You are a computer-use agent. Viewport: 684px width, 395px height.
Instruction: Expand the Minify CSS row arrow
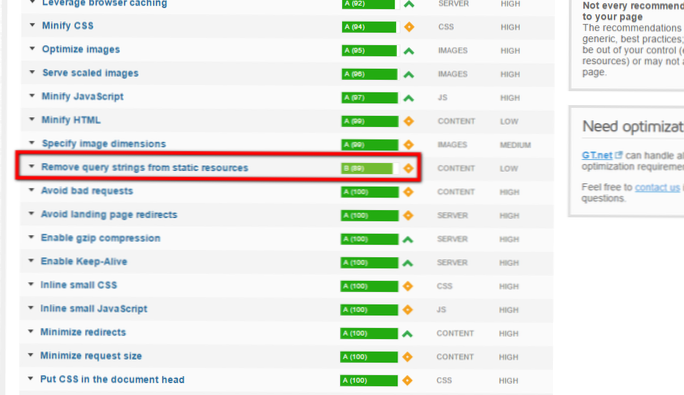coord(32,25)
